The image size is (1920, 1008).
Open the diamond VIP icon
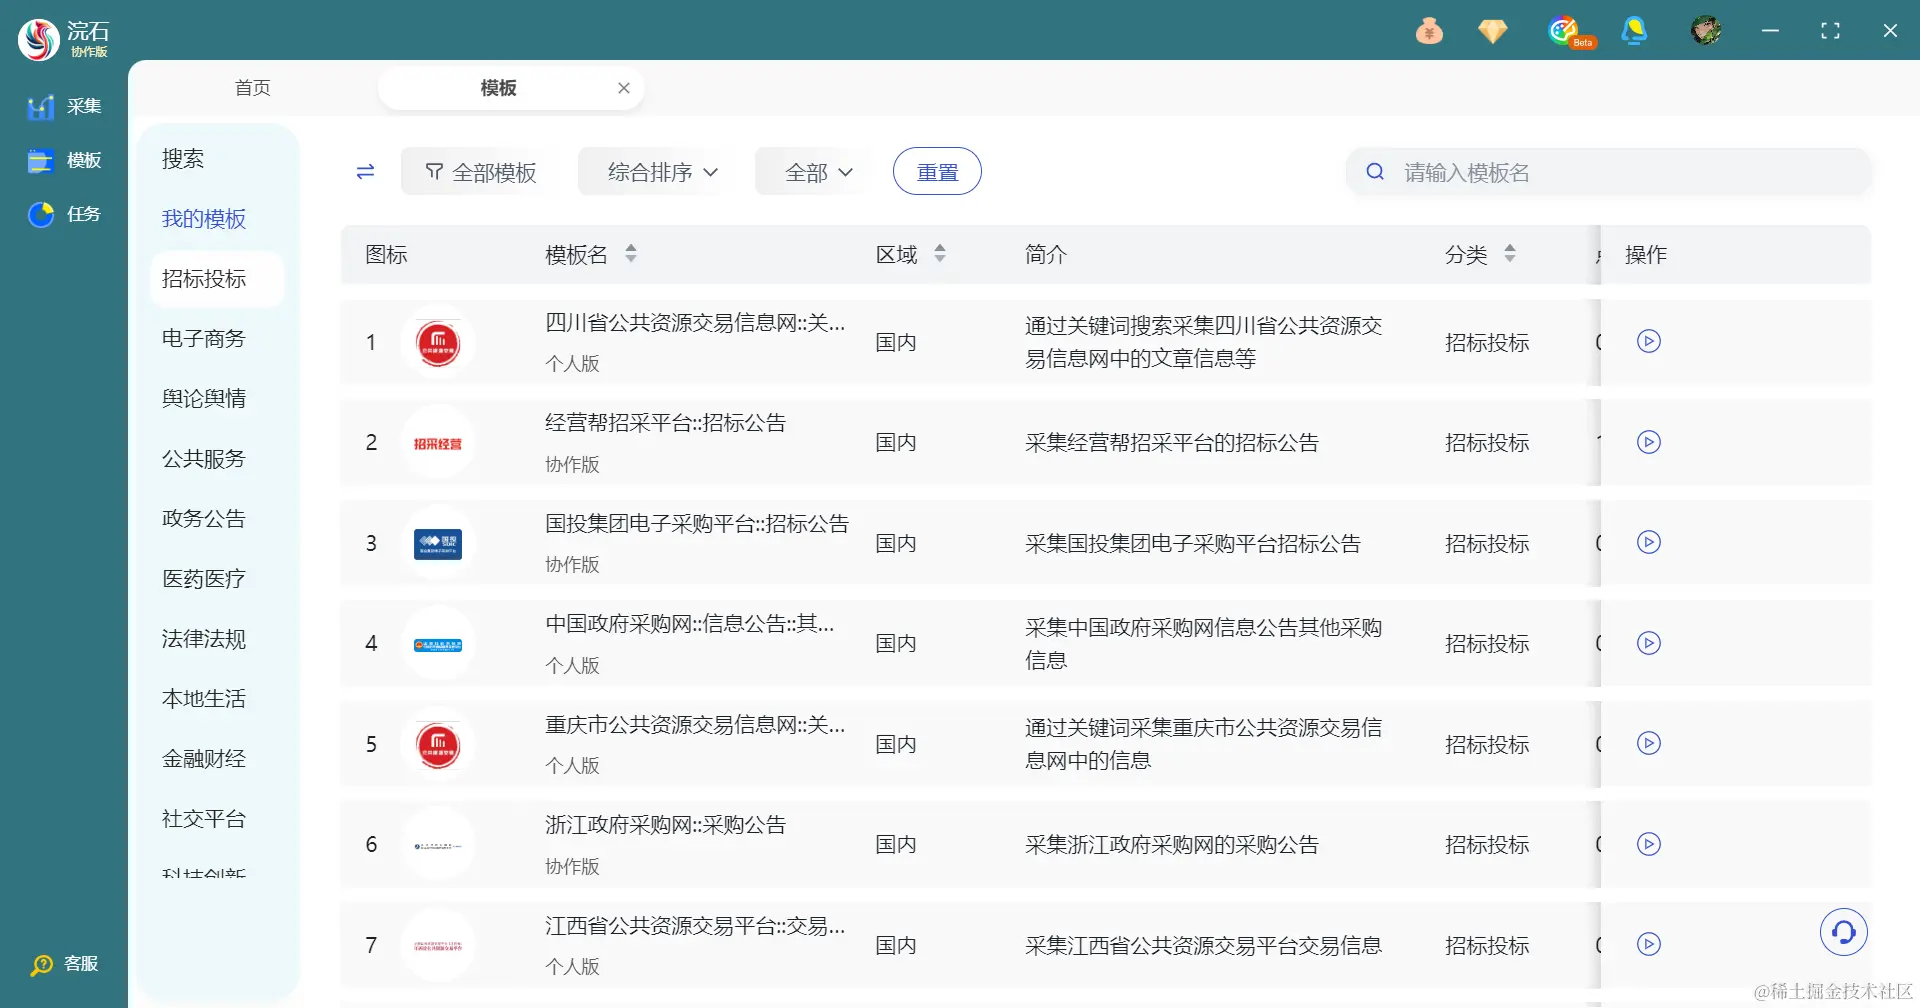(x=1492, y=31)
